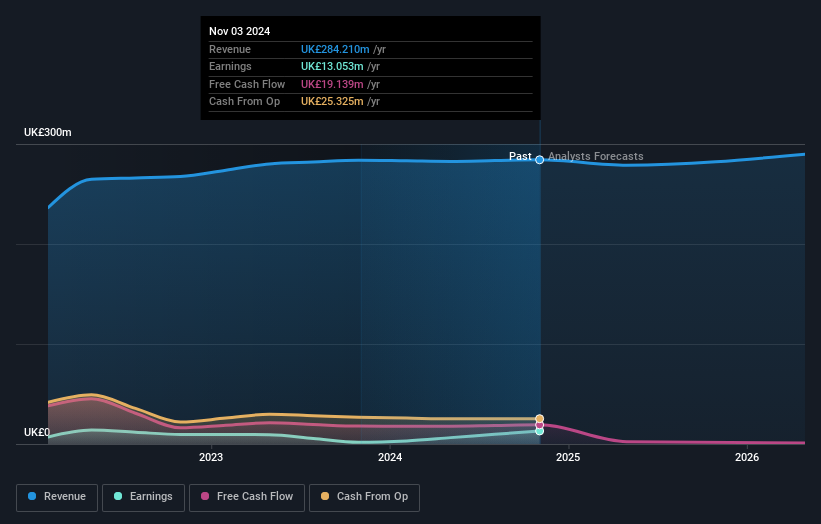Click the UK£0 y-axis label
Viewport: 821px width, 524px height.
[x=37, y=432]
